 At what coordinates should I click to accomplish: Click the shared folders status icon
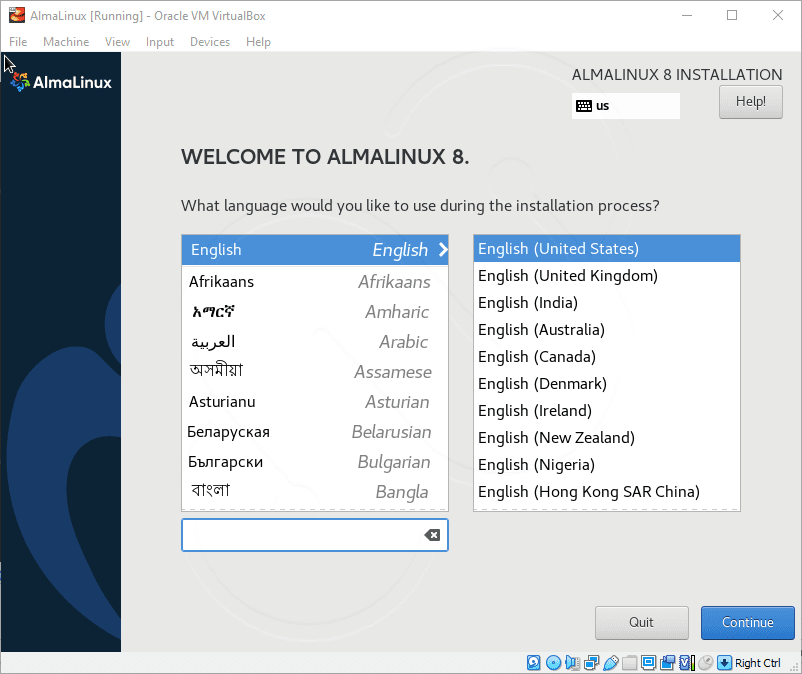630,663
